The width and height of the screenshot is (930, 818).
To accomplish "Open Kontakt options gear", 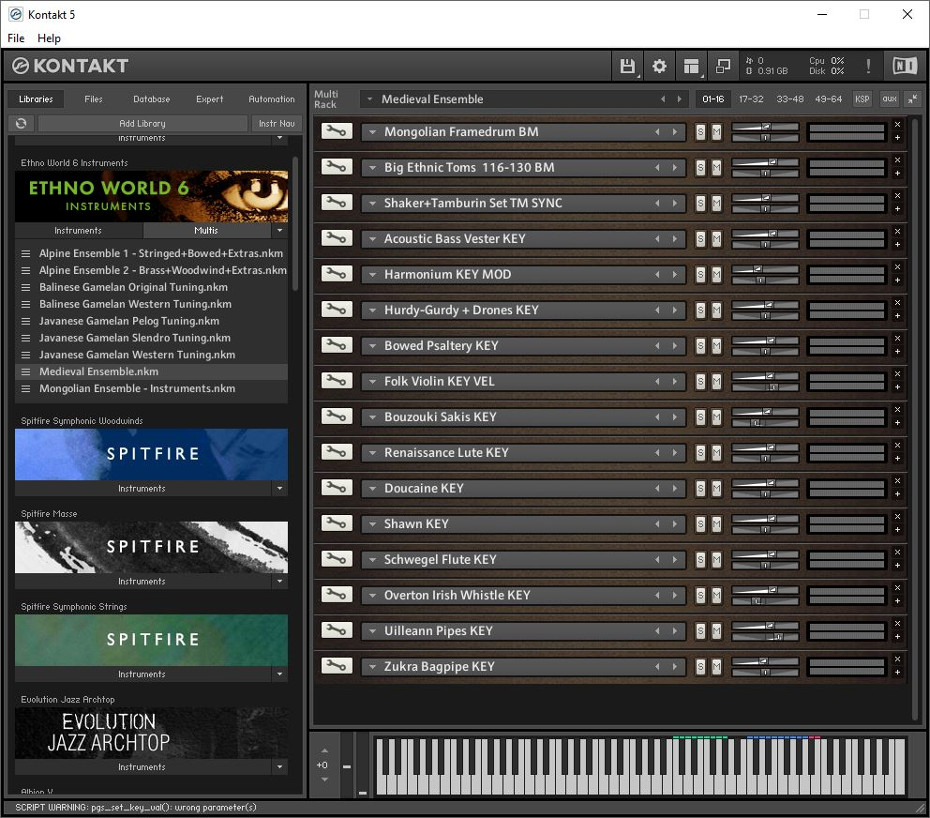I will pos(659,66).
